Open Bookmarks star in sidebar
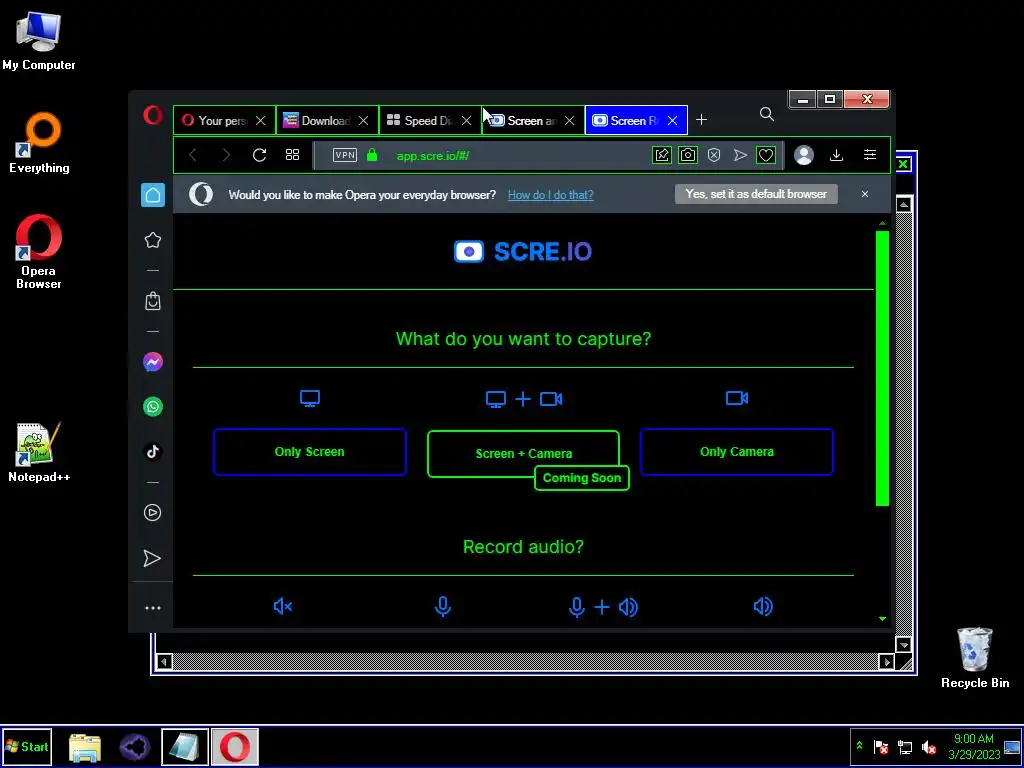Screen dimensions: 1024x768 coord(153,240)
